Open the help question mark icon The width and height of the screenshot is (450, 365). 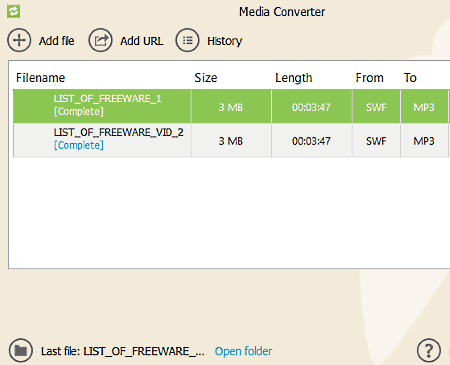[429, 350]
